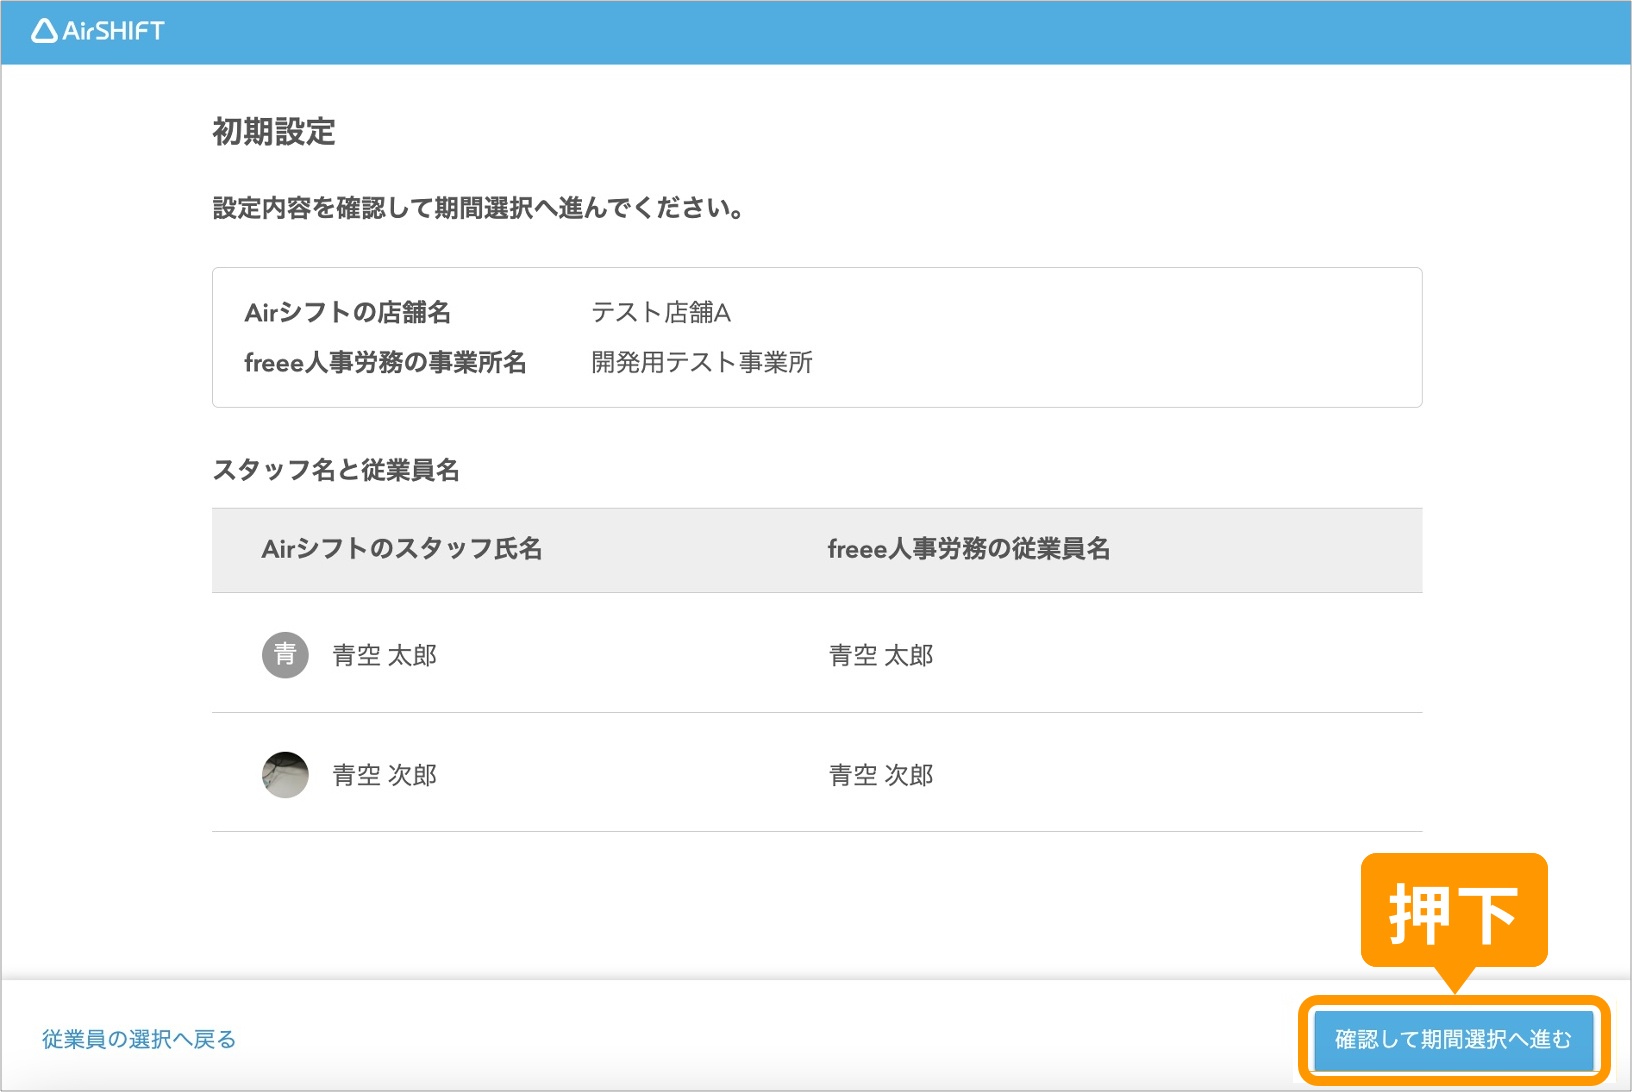Viewport: 1632px width, 1092px height.
Task: Select employee name 青空 太郎 in freee column
Action: (x=880, y=655)
